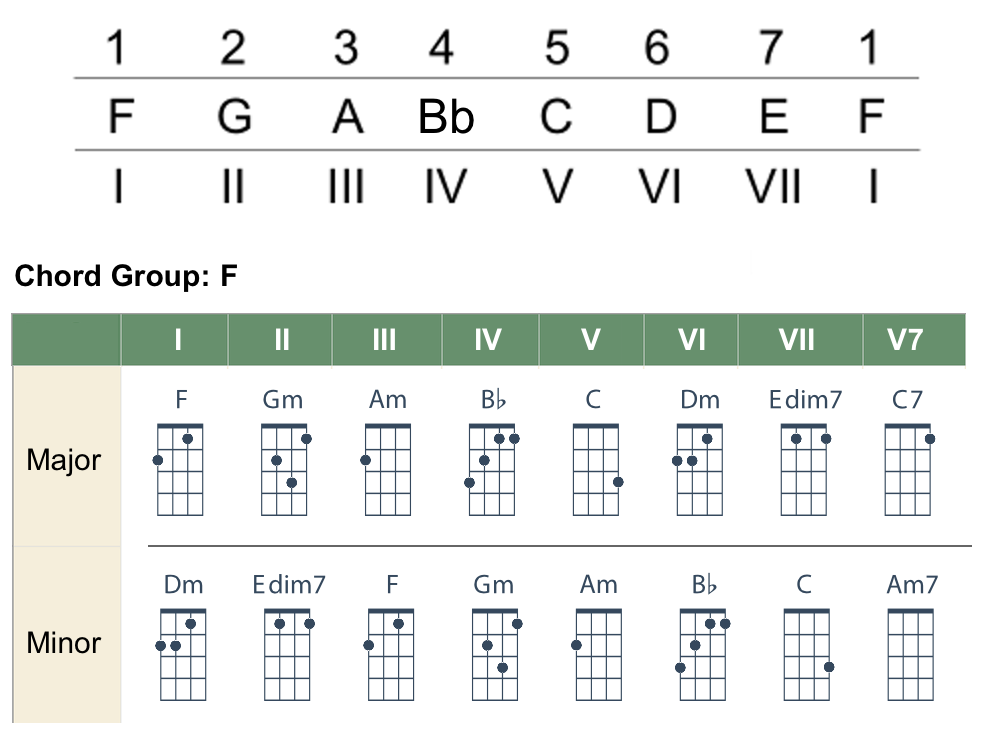The height and width of the screenshot is (740, 987).
Task: Click the Gm chord diagram in Minor row
Action: [495, 654]
